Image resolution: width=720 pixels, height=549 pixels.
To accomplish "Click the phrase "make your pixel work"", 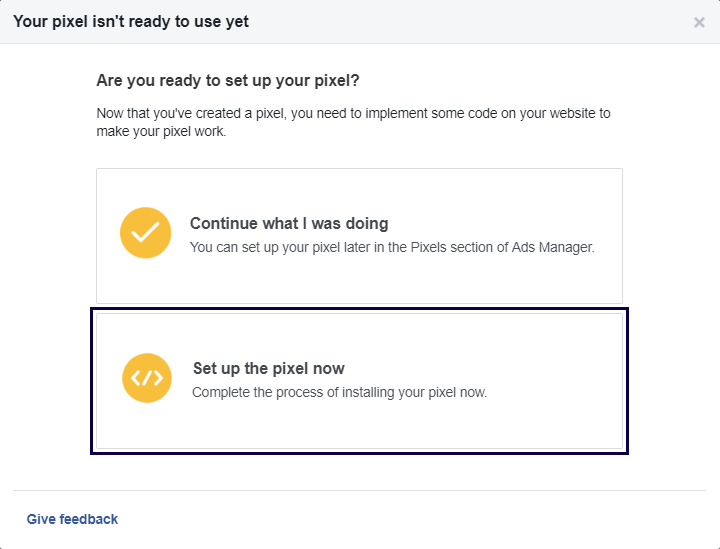I will click(x=160, y=132).
